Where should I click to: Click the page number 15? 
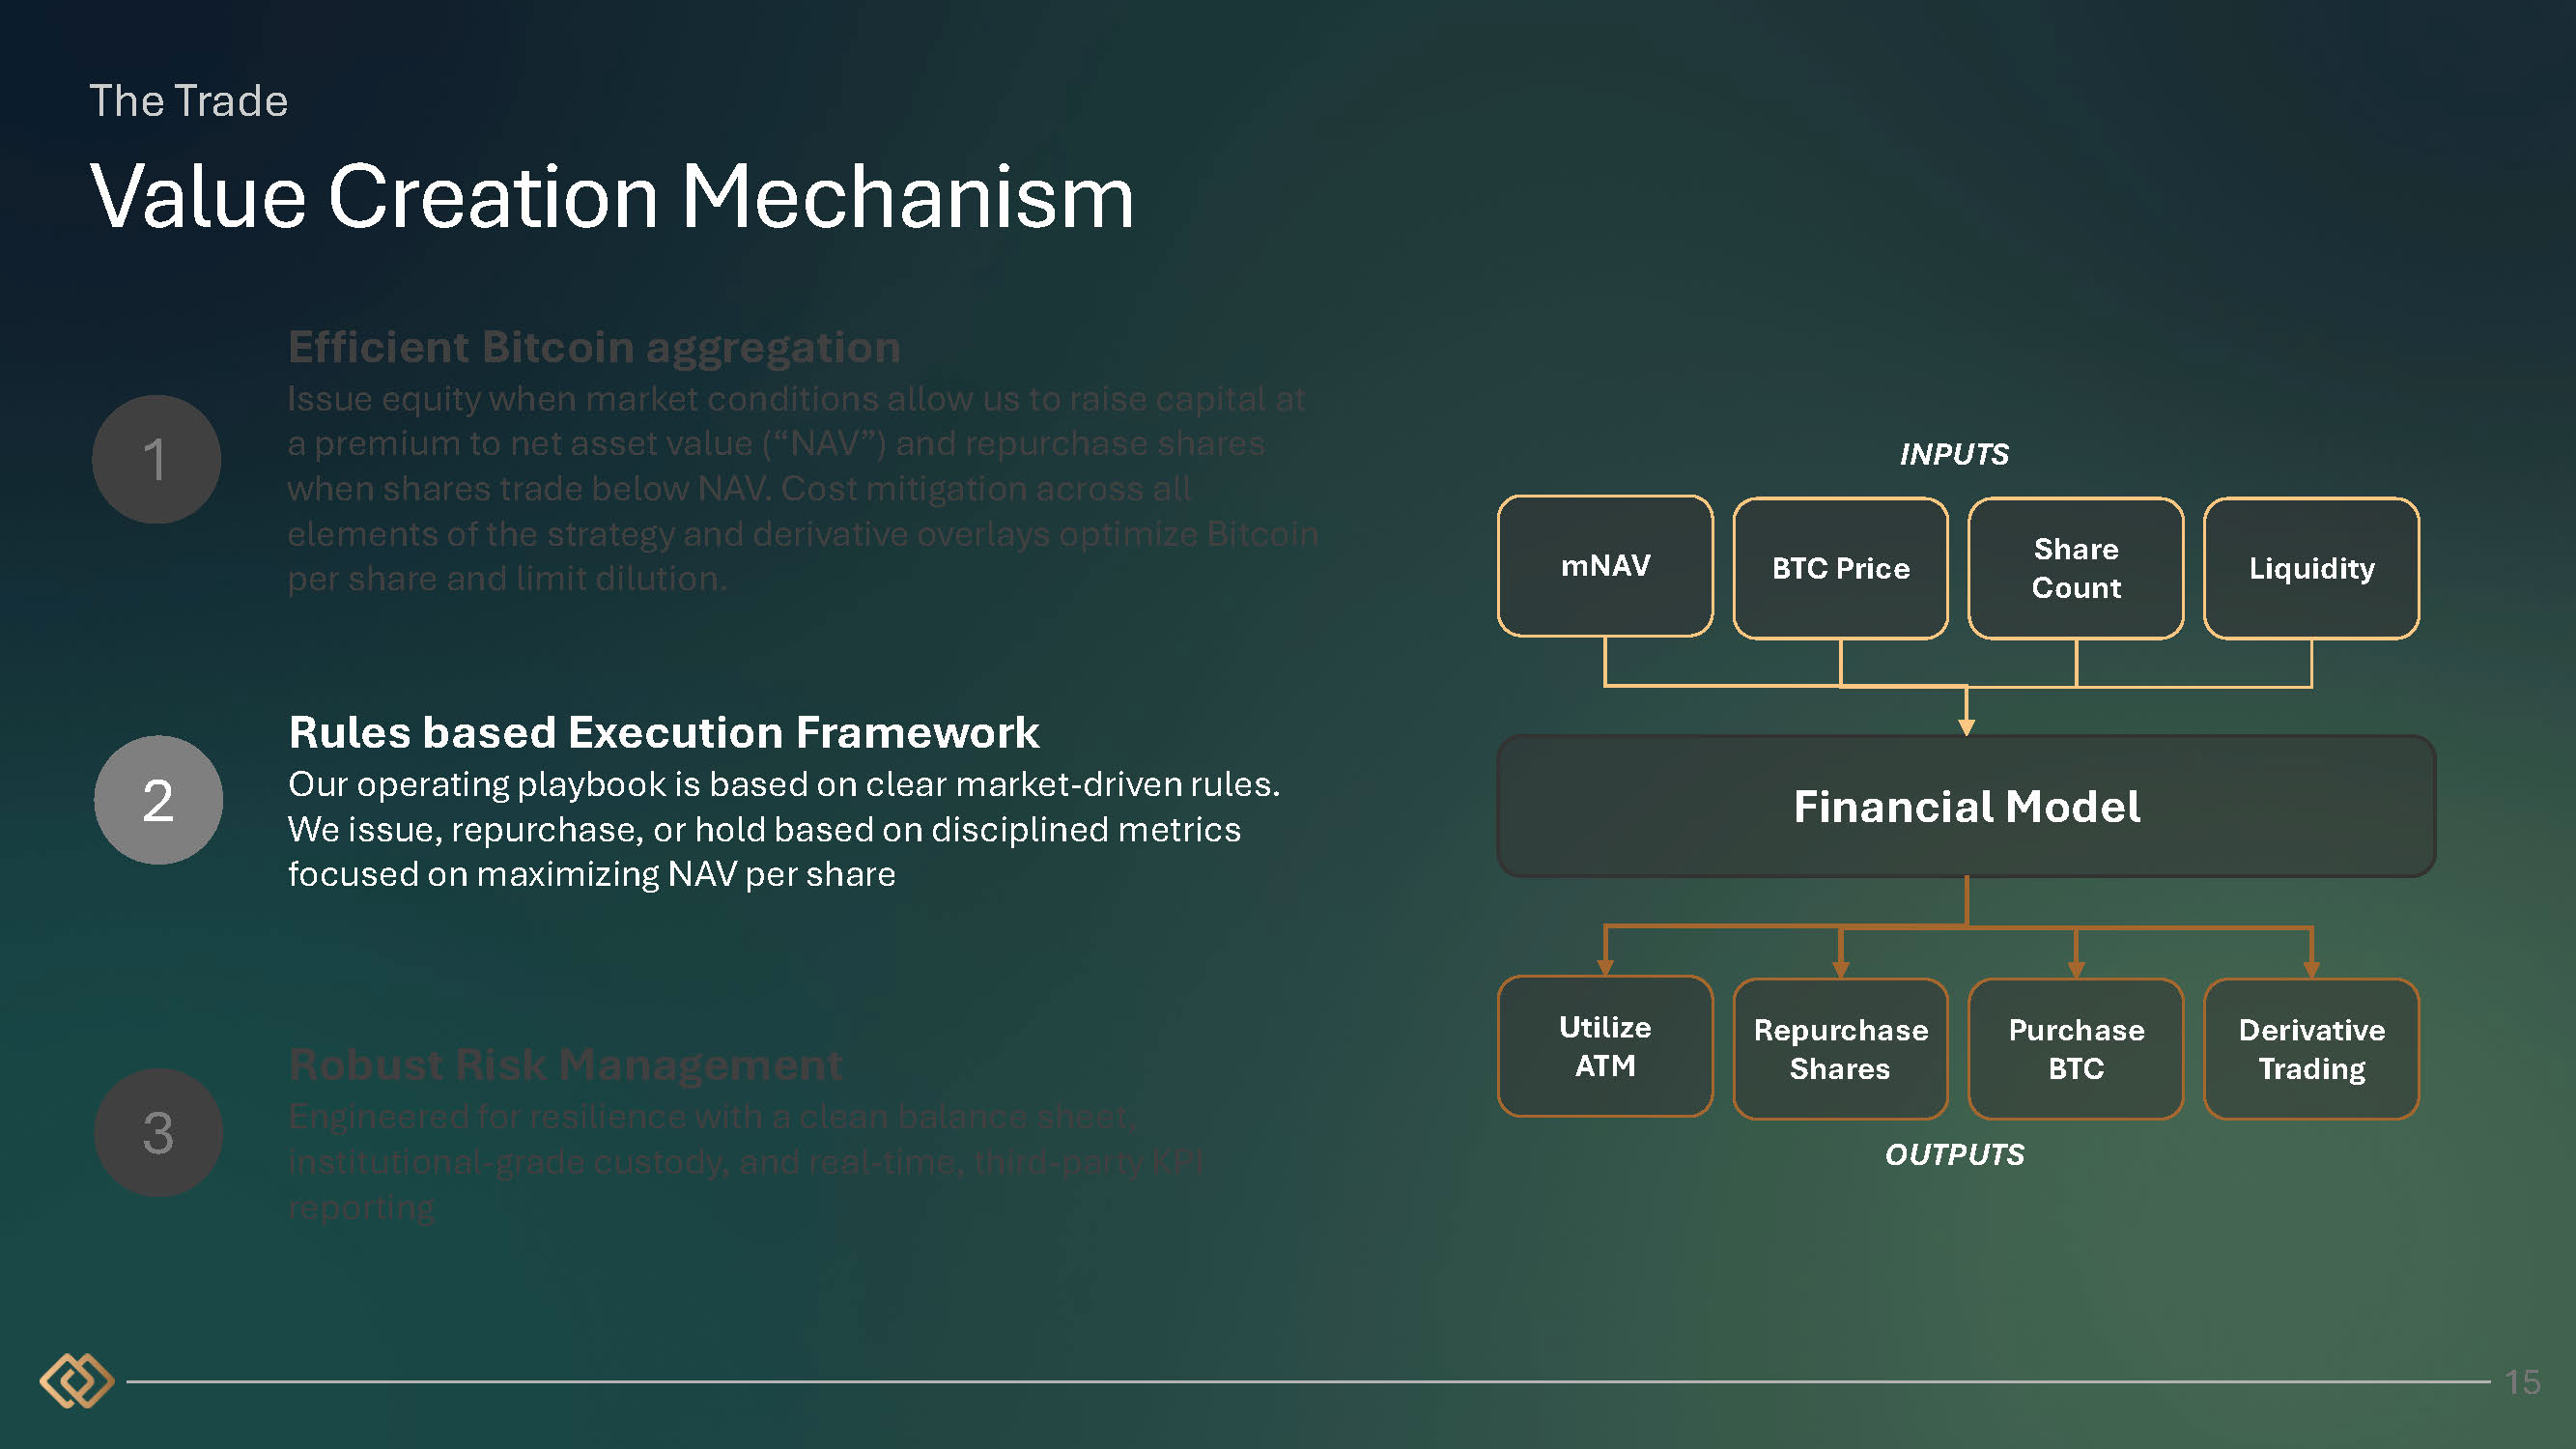click(2521, 1382)
